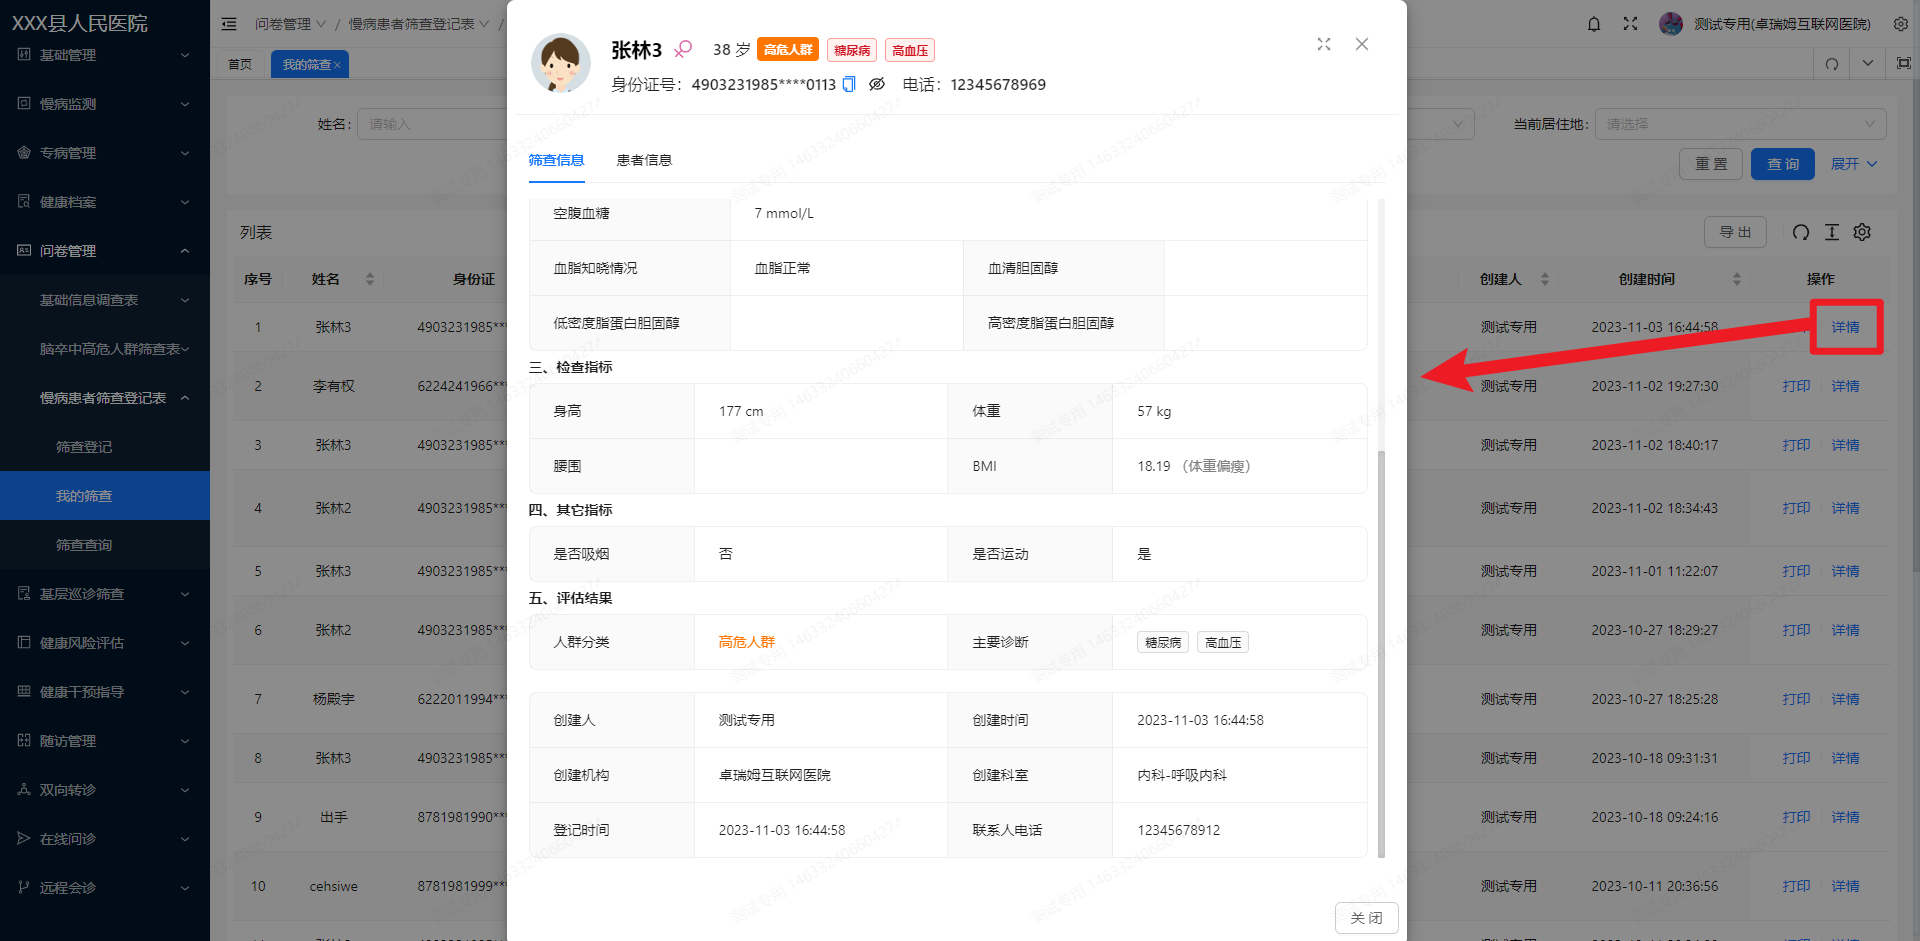The height and width of the screenshot is (941, 1920).
Task: Switch to the 患者信息 tab
Action: click(645, 160)
